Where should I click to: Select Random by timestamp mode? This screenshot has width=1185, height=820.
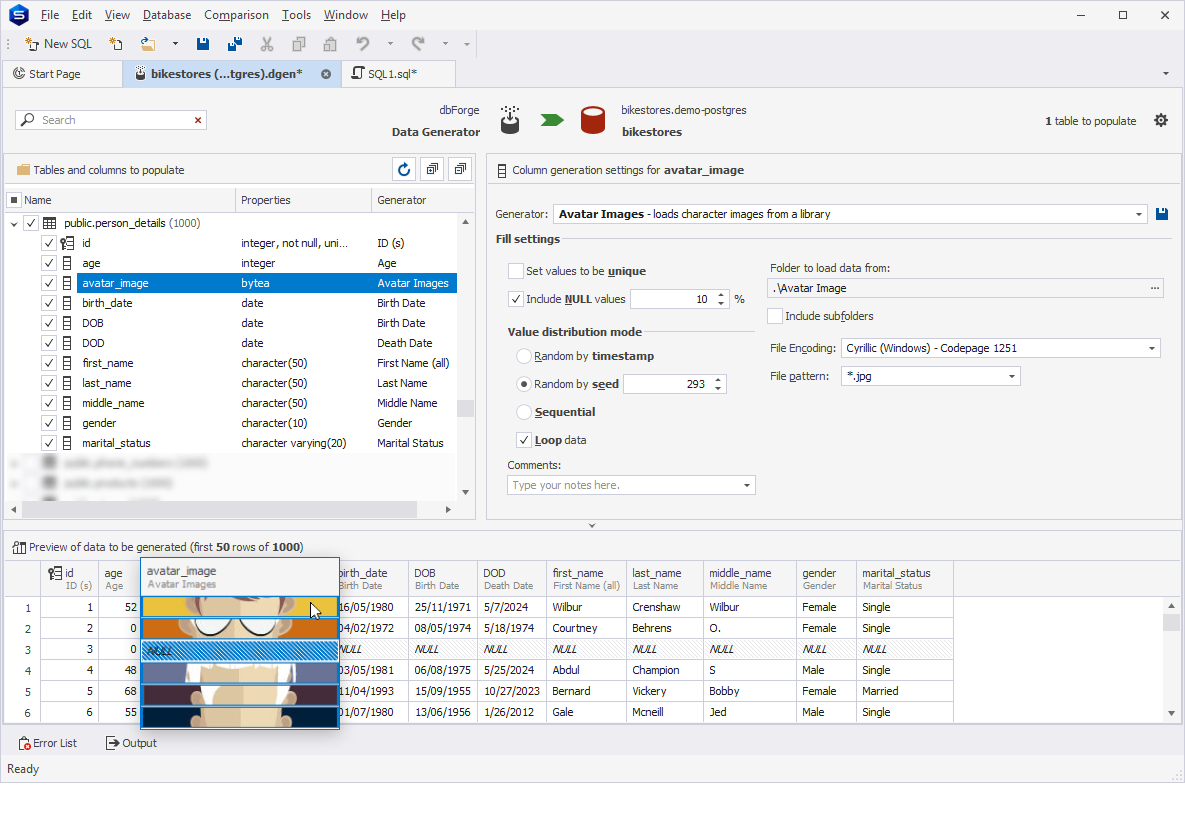pyautogui.click(x=524, y=356)
